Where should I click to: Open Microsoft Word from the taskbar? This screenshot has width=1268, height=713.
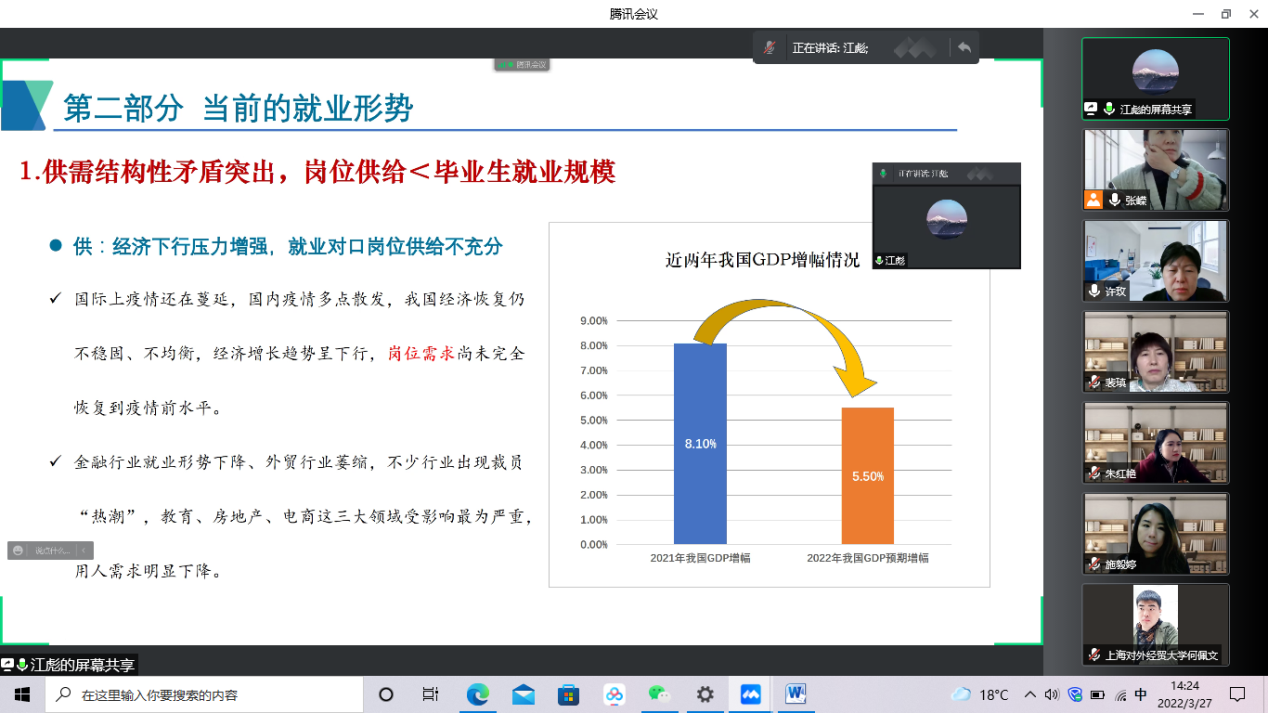796,694
